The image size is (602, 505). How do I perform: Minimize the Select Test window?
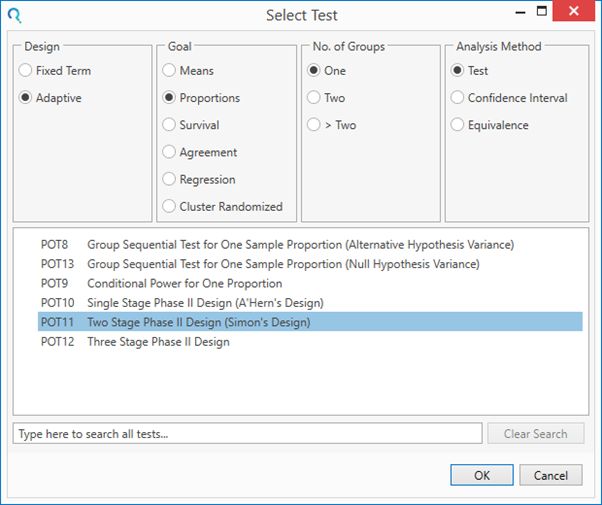pos(520,12)
